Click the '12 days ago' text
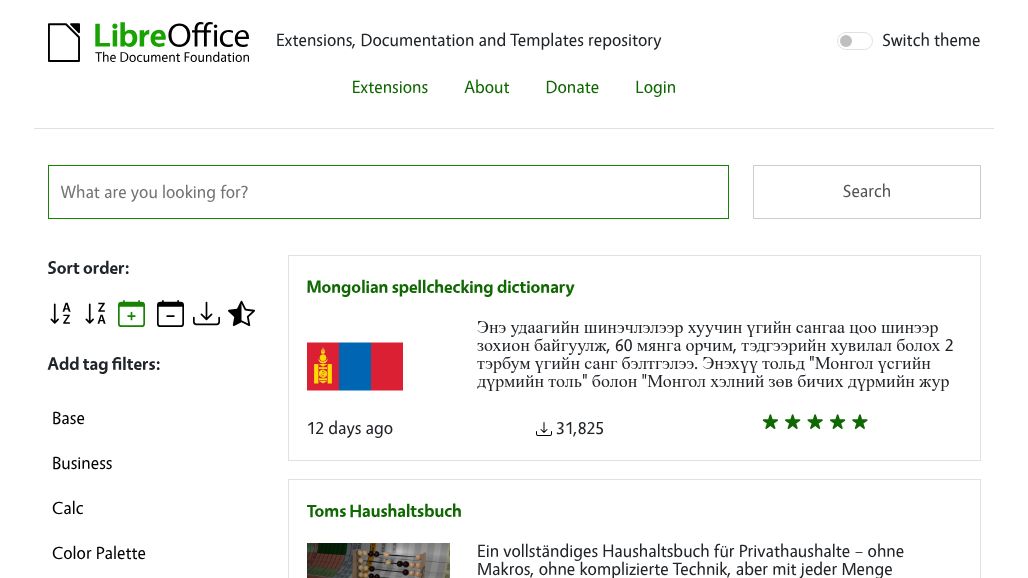This screenshot has width=1028, height=578. click(349, 429)
